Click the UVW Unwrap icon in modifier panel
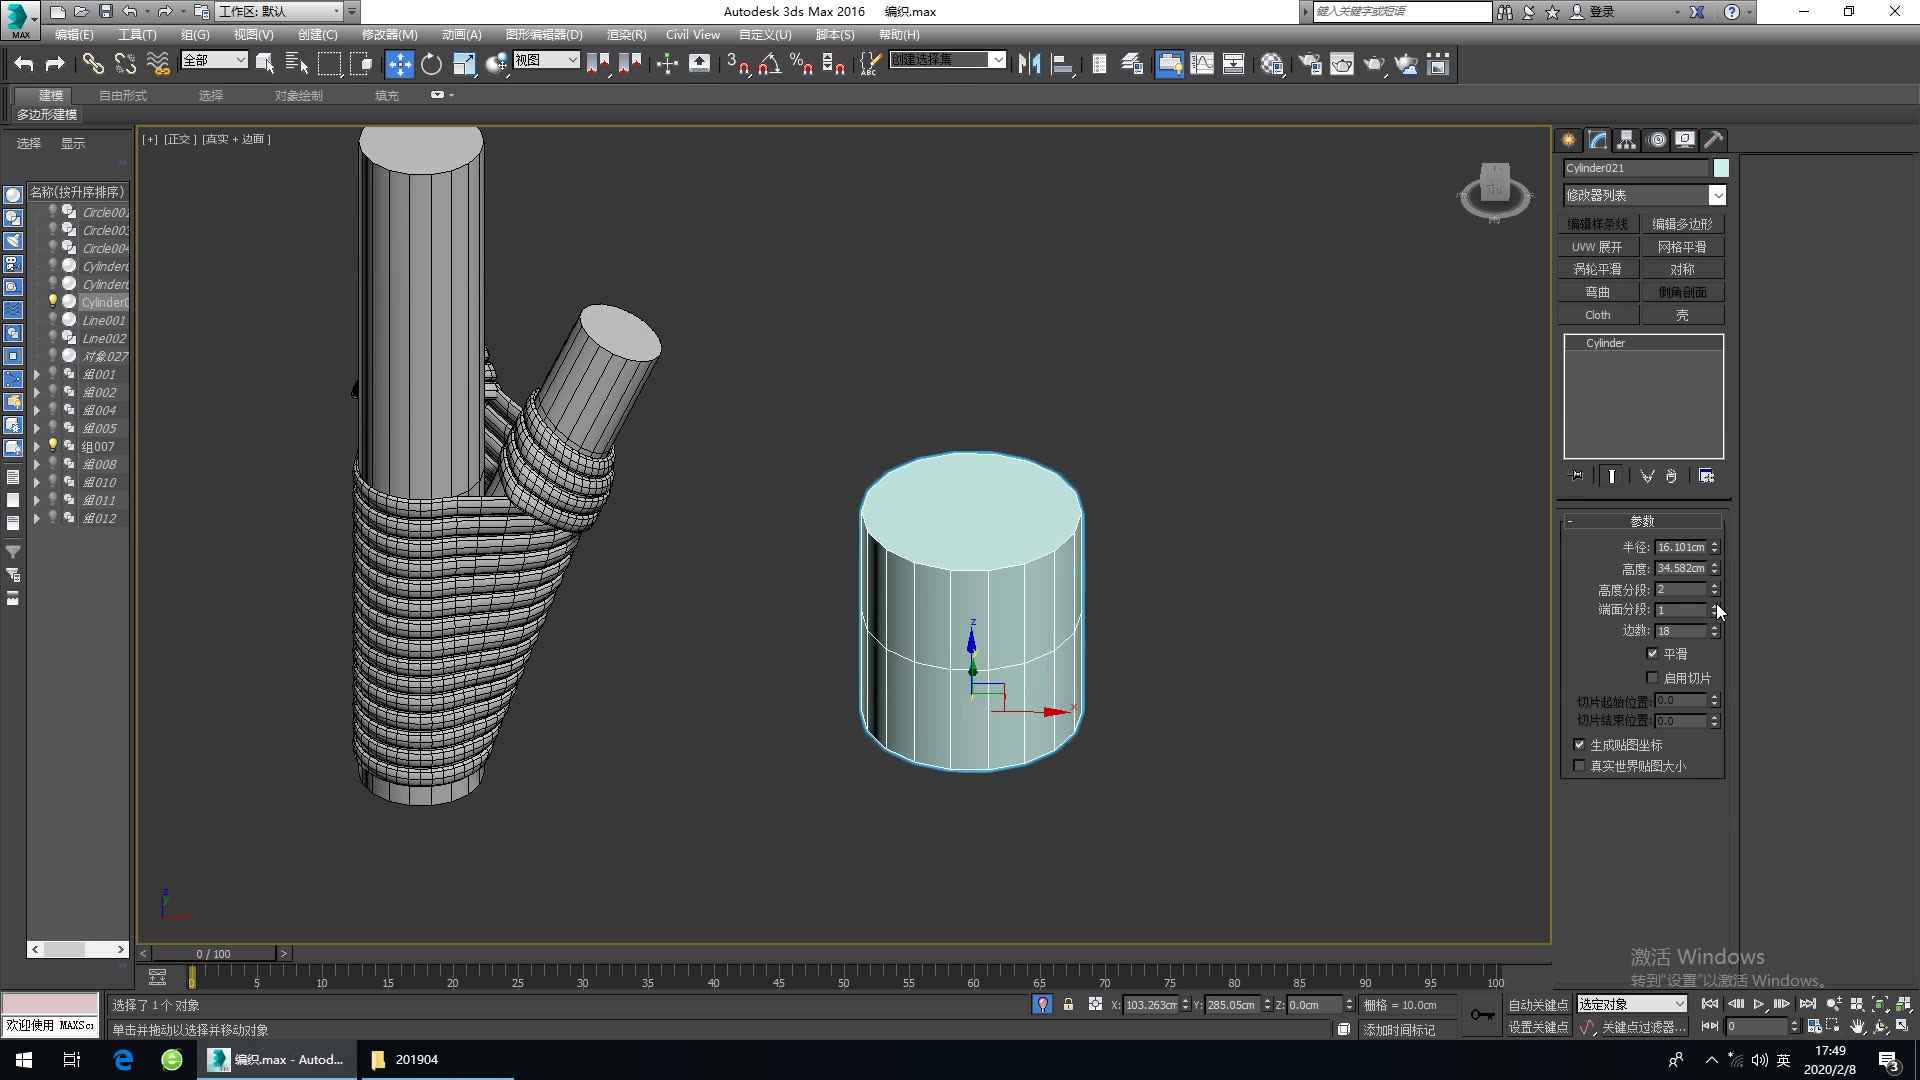This screenshot has height=1080, width=1920. 1600,247
